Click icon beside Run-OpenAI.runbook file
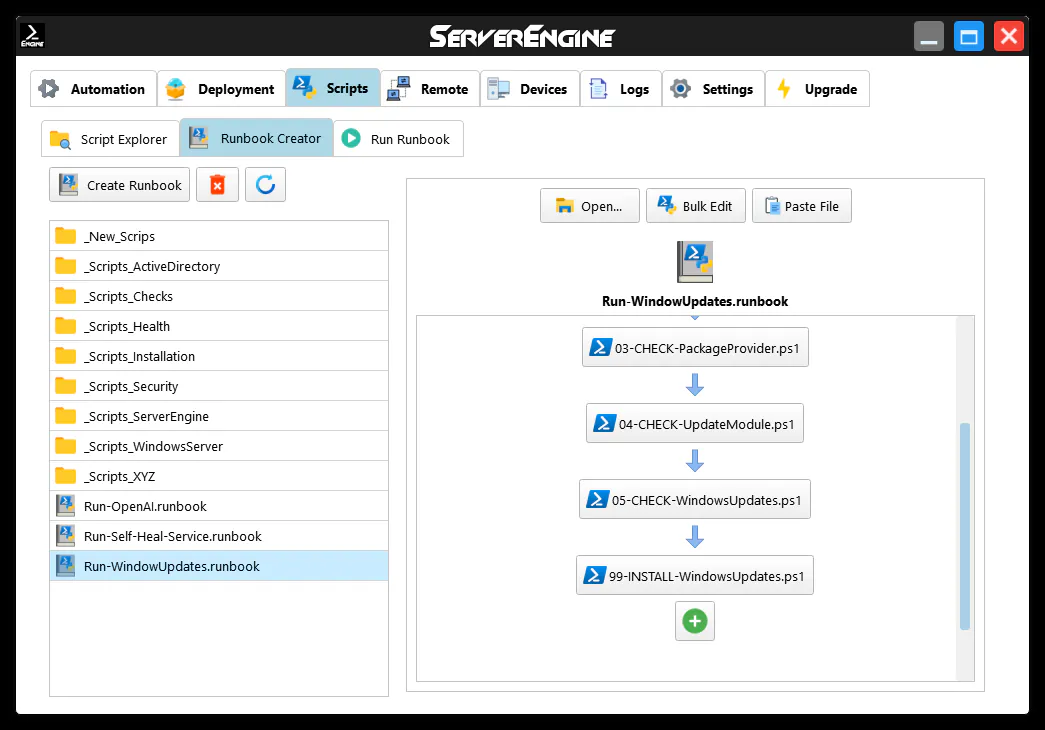 pyautogui.click(x=66, y=506)
